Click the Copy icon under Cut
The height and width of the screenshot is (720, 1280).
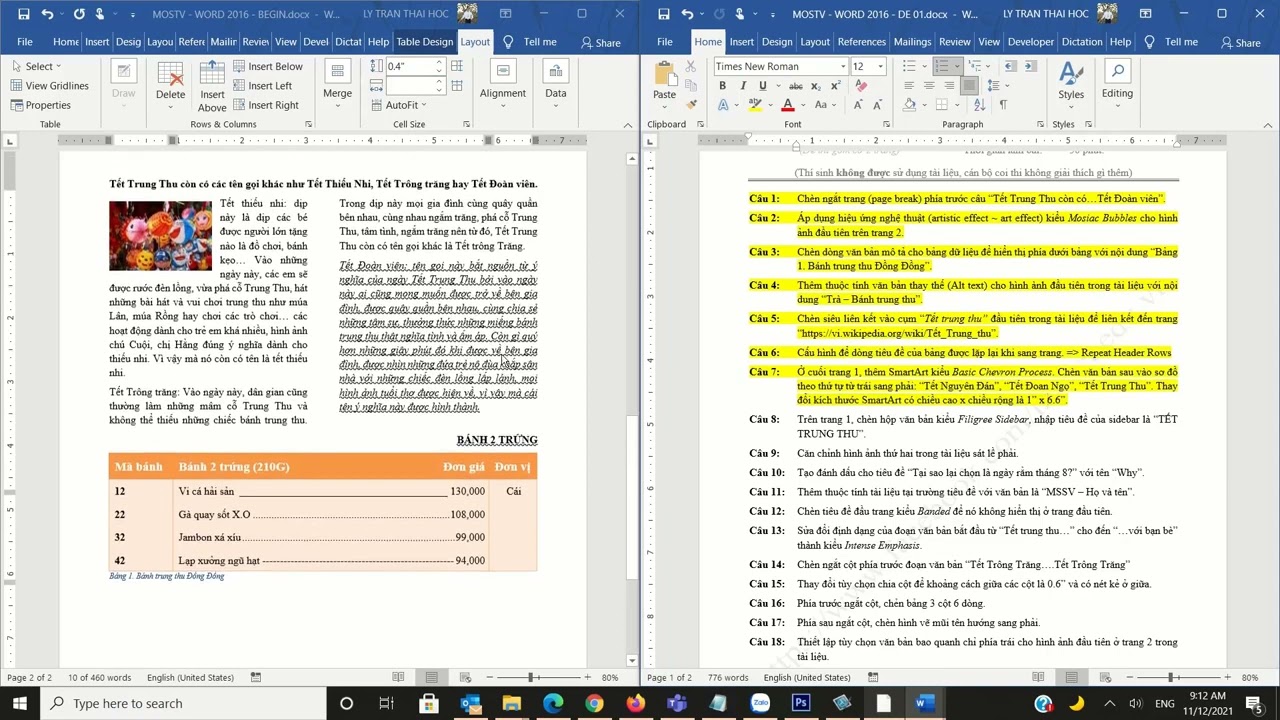pos(691,86)
